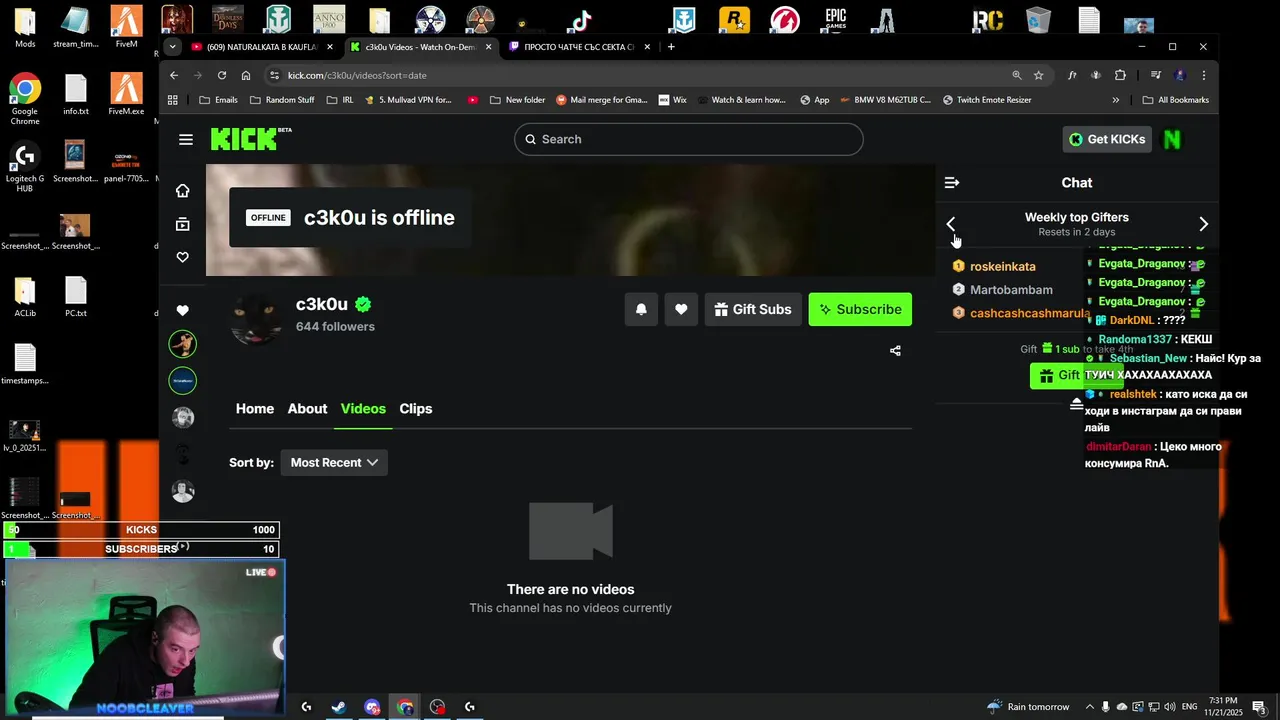Open the Epic Games desktop shortcut
Viewport: 1280px width, 720px height.
(x=835, y=20)
